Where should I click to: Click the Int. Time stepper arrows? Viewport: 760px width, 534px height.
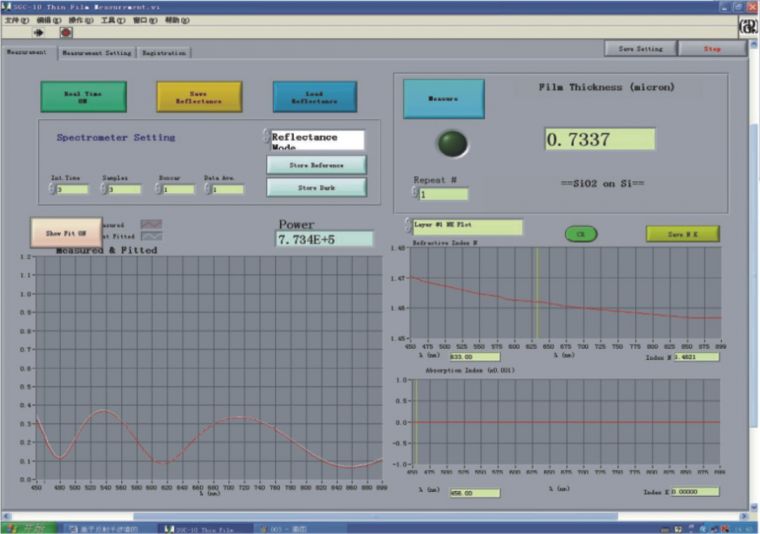[x=53, y=189]
